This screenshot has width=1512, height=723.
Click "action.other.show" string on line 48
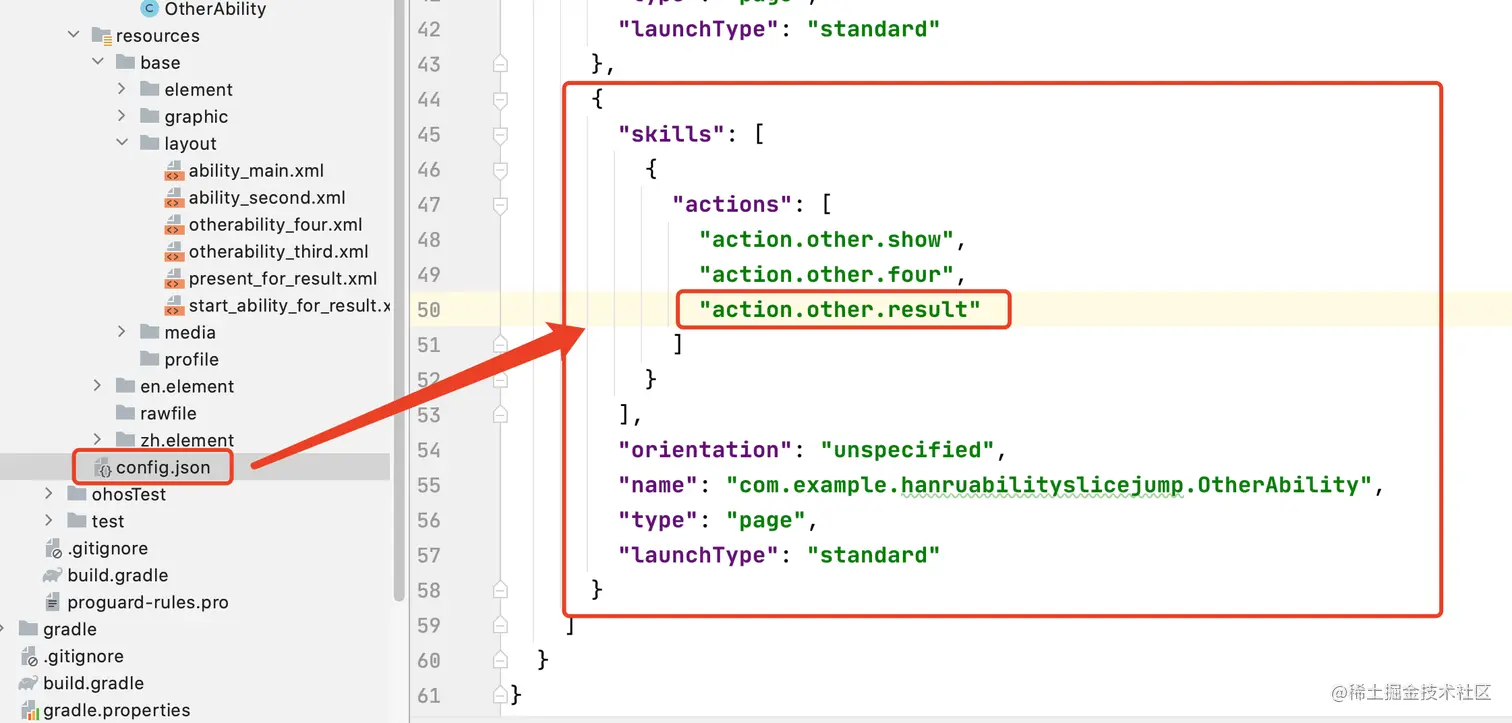(826, 239)
